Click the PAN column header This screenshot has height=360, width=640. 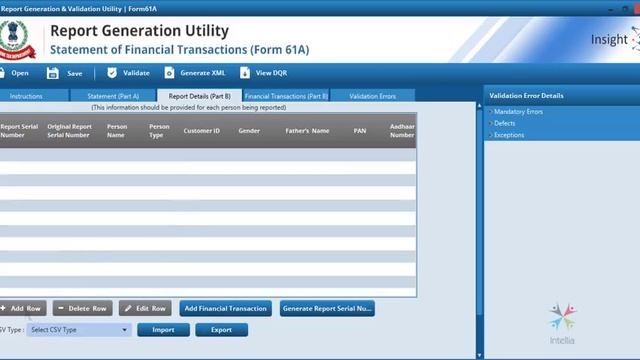click(360, 131)
